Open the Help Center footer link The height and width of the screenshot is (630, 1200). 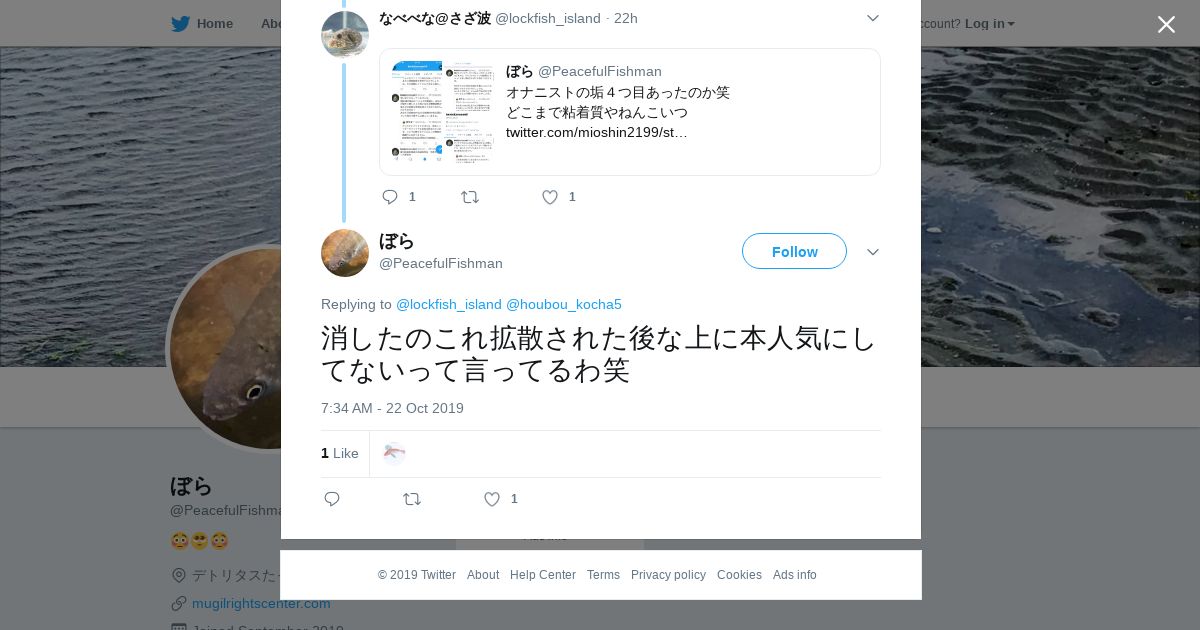[543, 575]
